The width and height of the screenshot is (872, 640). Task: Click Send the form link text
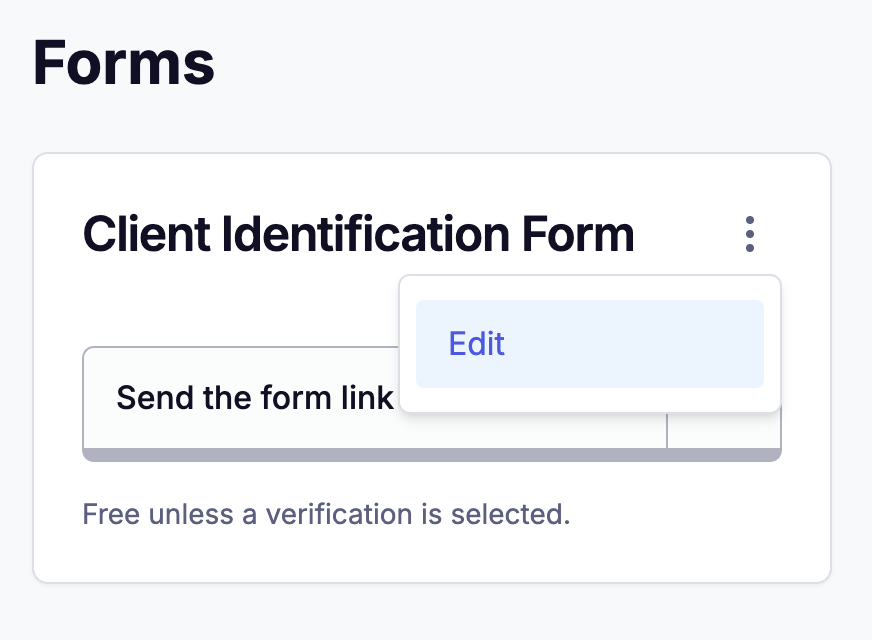(x=255, y=398)
